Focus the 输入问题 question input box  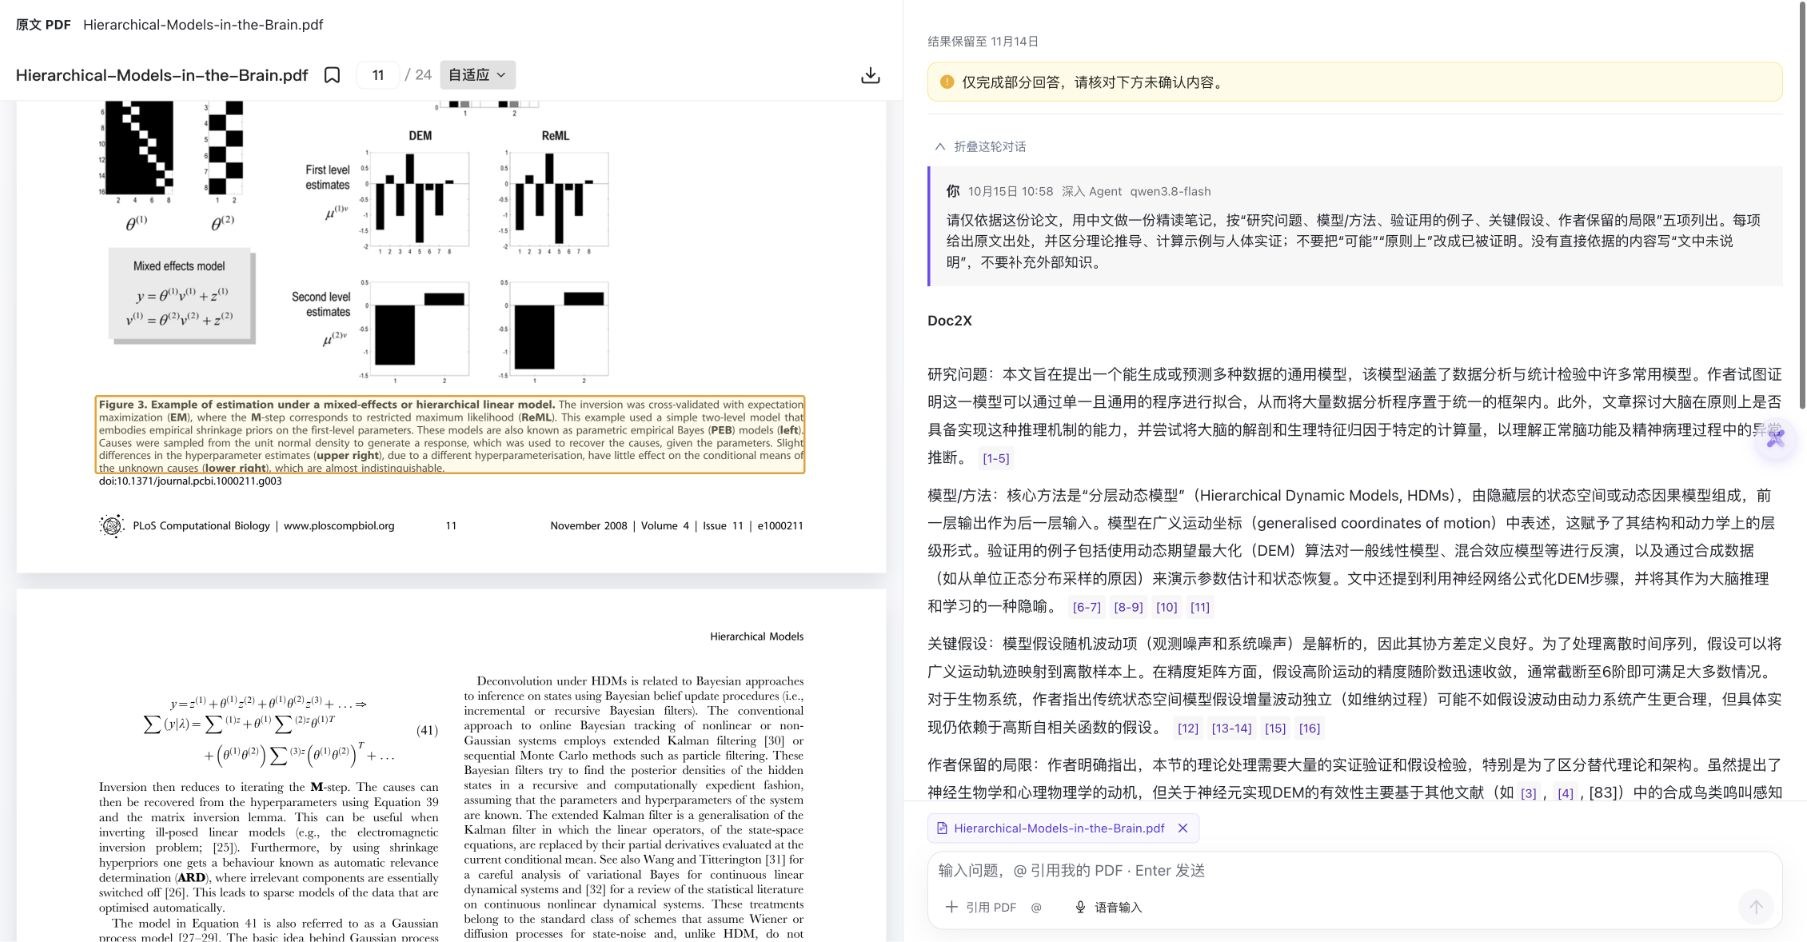pyautogui.click(x=1354, y=870)
